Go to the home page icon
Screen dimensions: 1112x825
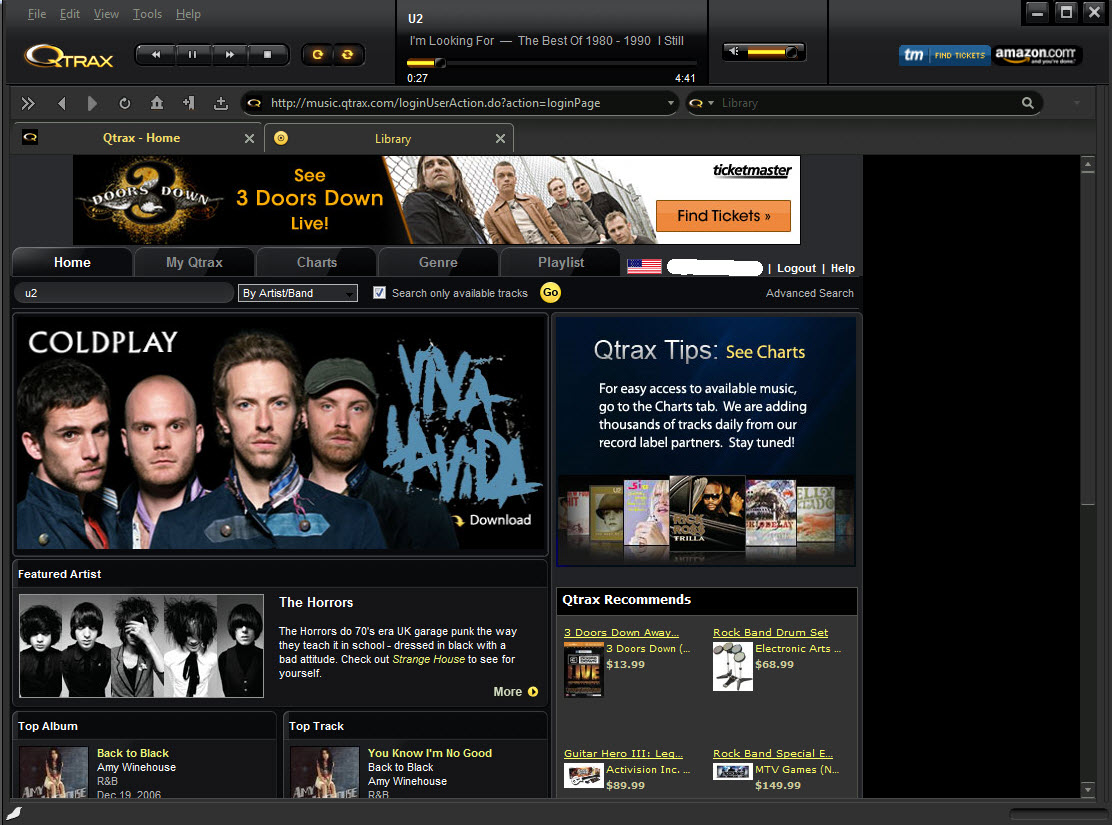click(x=157, y=104)
